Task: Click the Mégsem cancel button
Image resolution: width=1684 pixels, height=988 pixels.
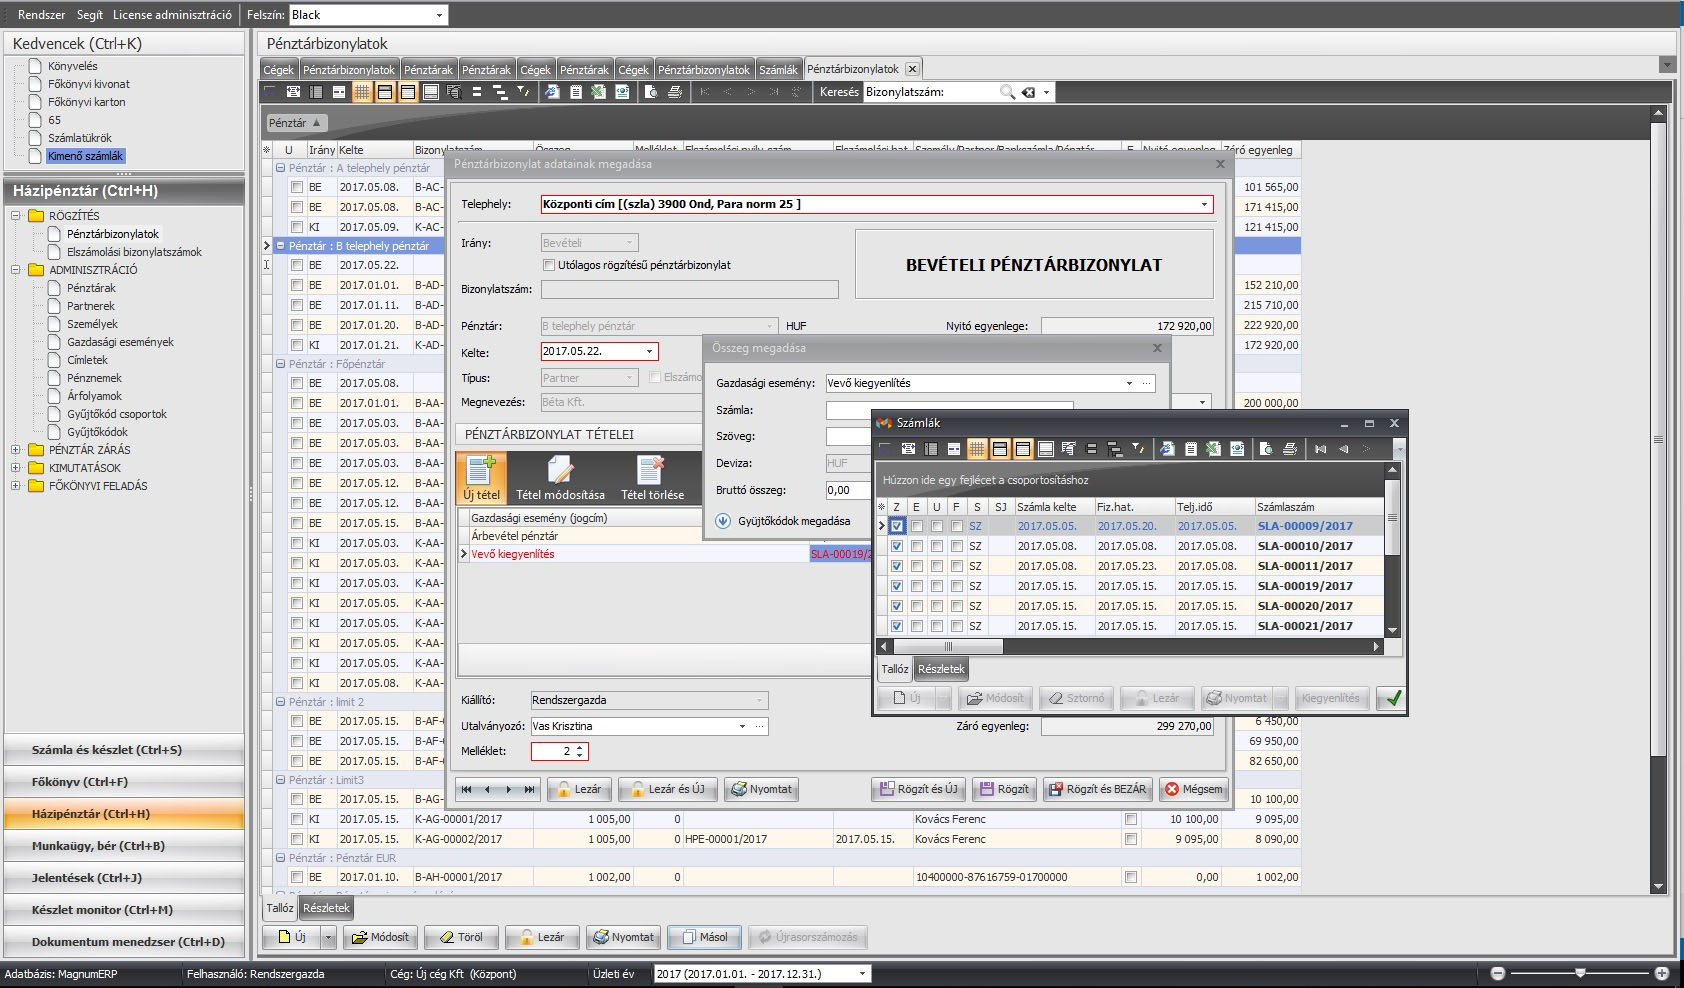Action: click(1193, 789)
